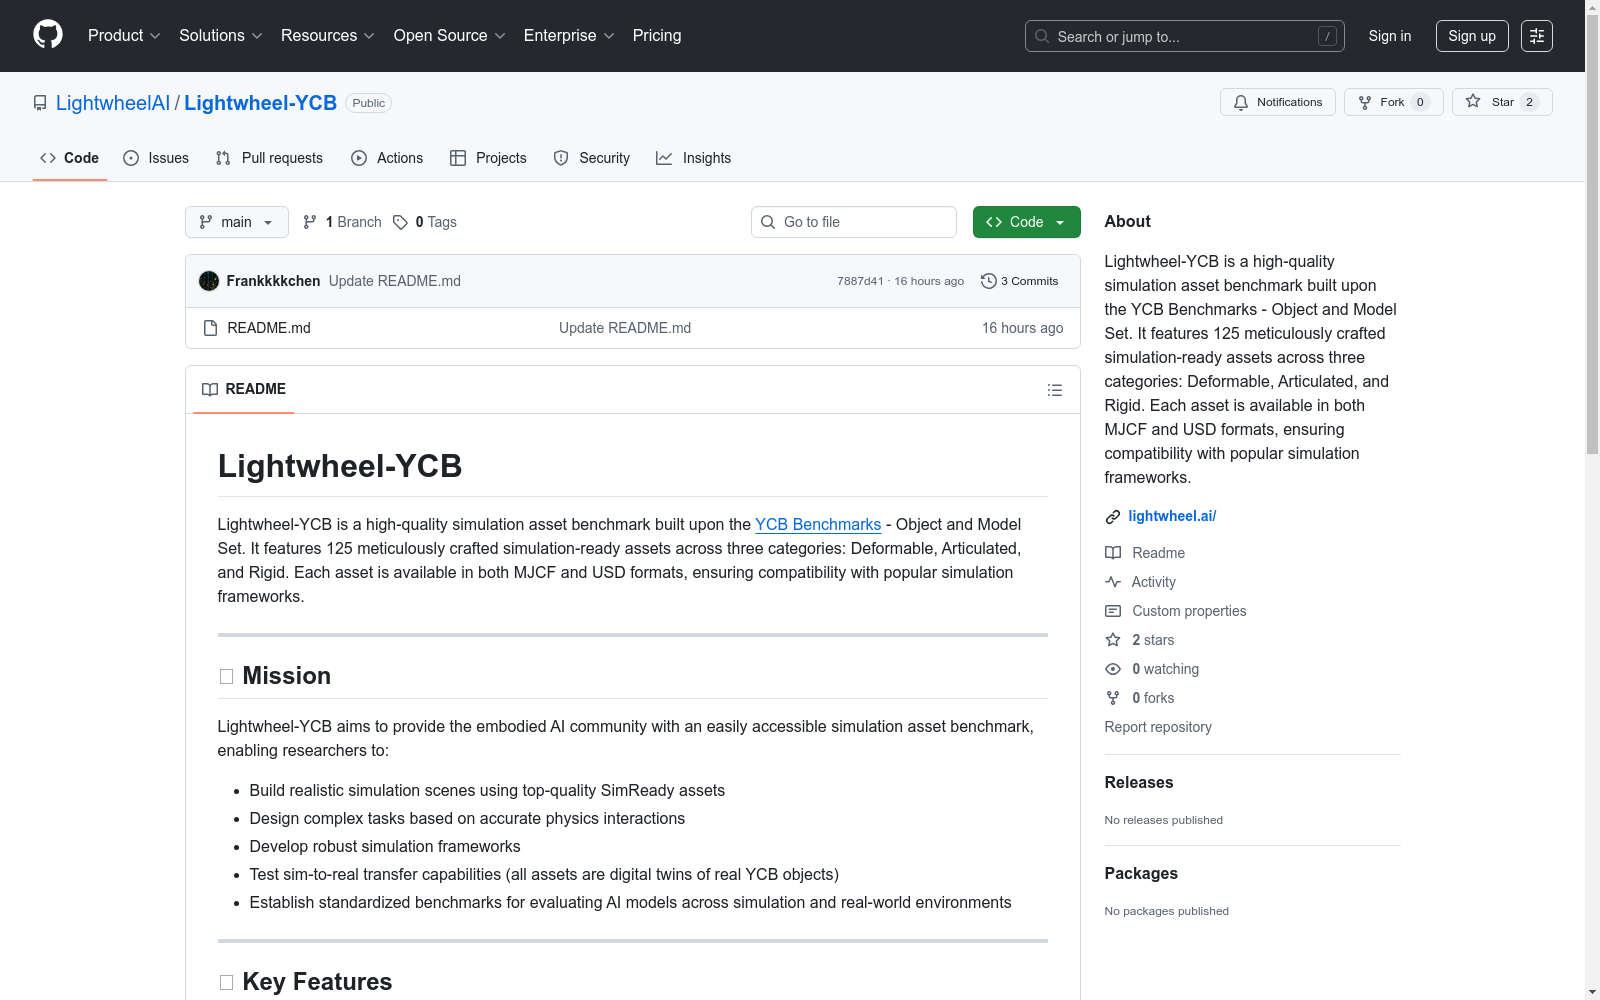The image size is (1600, 1000).
Task: Click the No releases published text
Action: pyautogui.click(x=1164, y=820)
